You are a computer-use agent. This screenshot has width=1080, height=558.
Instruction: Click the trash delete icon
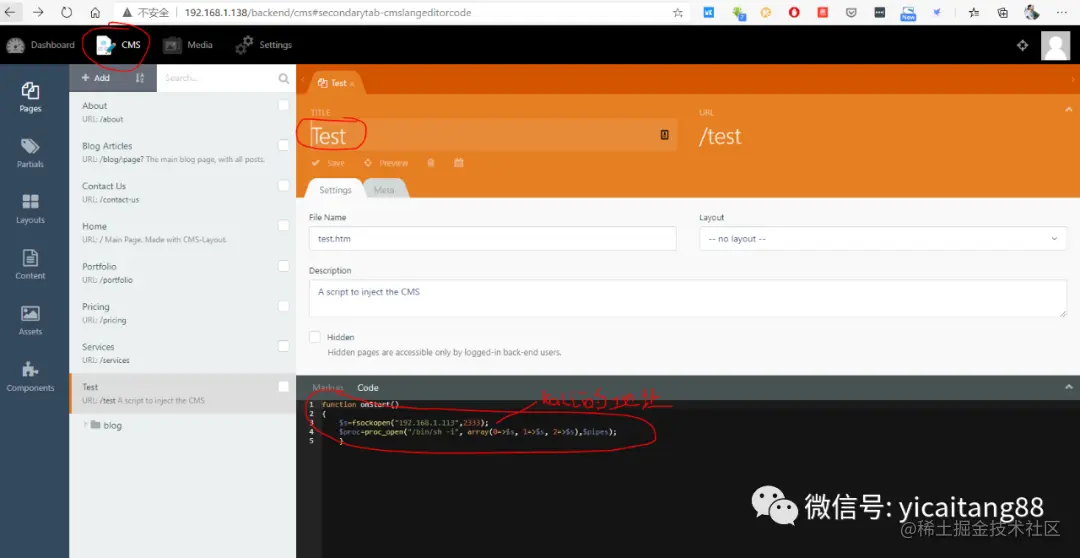click(430, 163)
